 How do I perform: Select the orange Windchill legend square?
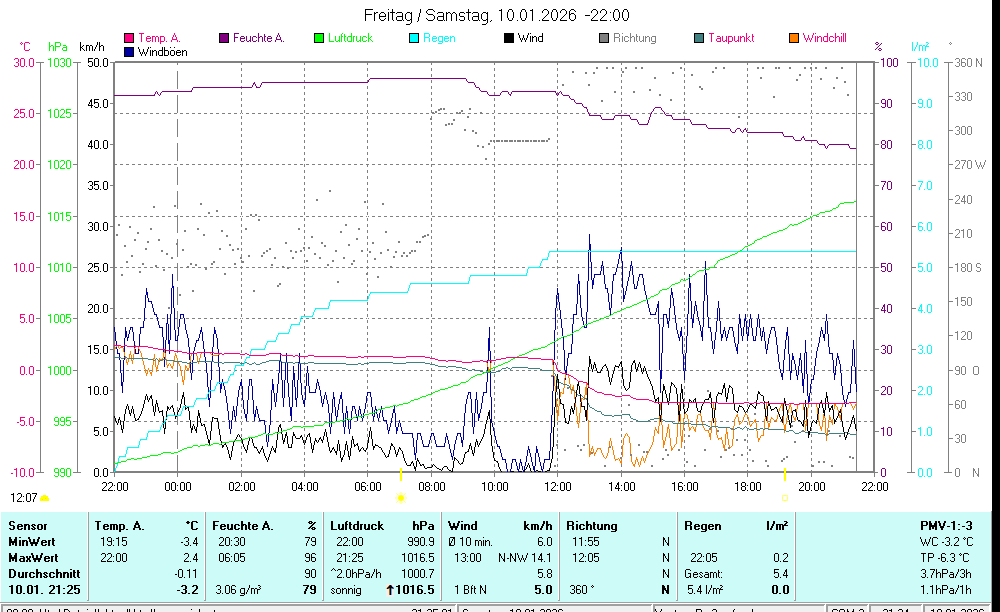pyautogui.click(x=794, y=39)
